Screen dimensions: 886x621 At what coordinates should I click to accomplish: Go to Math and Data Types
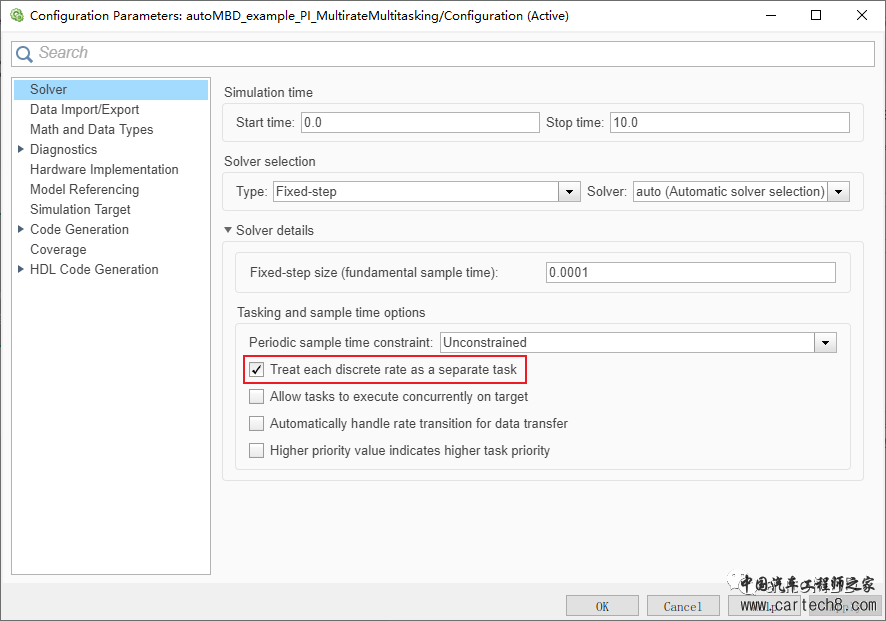[x=92, y=129]
